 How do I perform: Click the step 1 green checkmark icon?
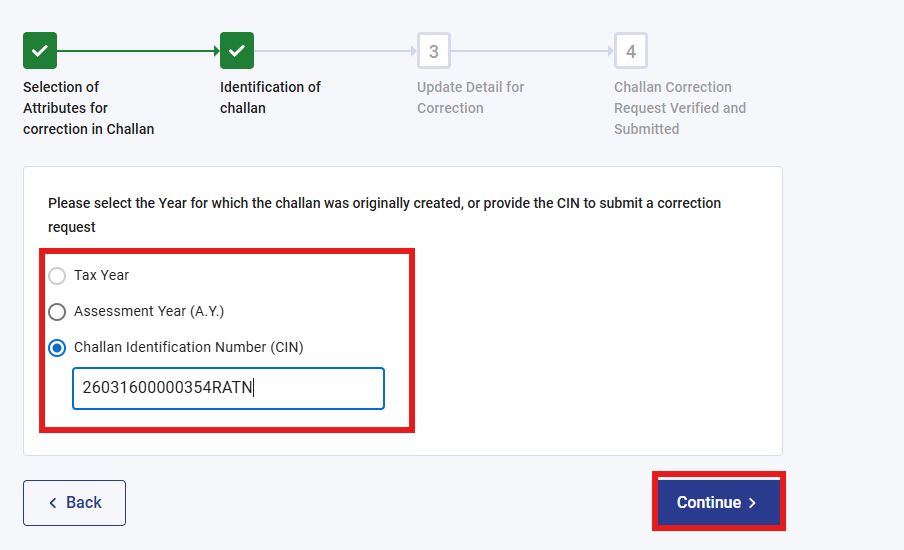pyautogui.click(x=40, y=50)
